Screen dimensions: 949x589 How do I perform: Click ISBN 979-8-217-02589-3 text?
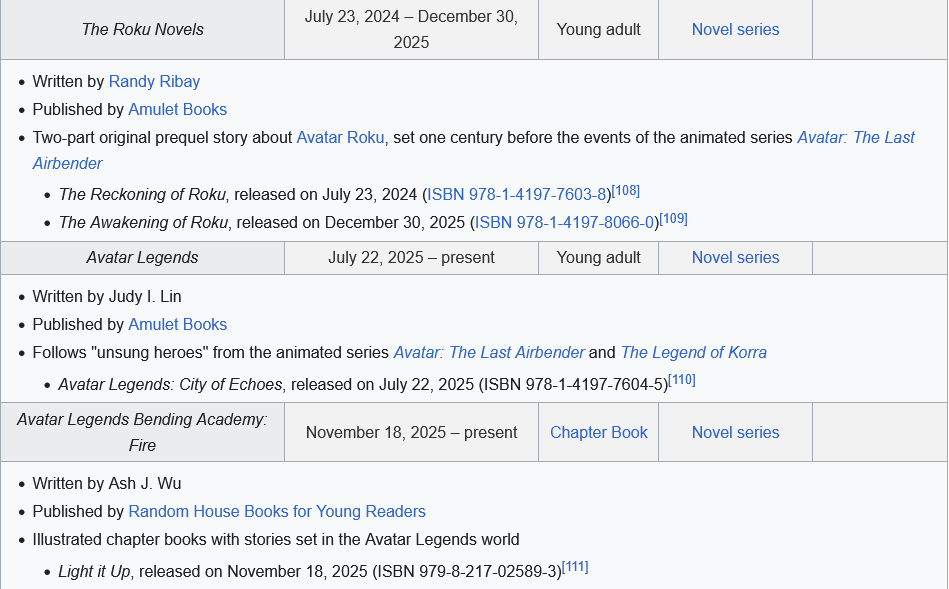[467, 571]
